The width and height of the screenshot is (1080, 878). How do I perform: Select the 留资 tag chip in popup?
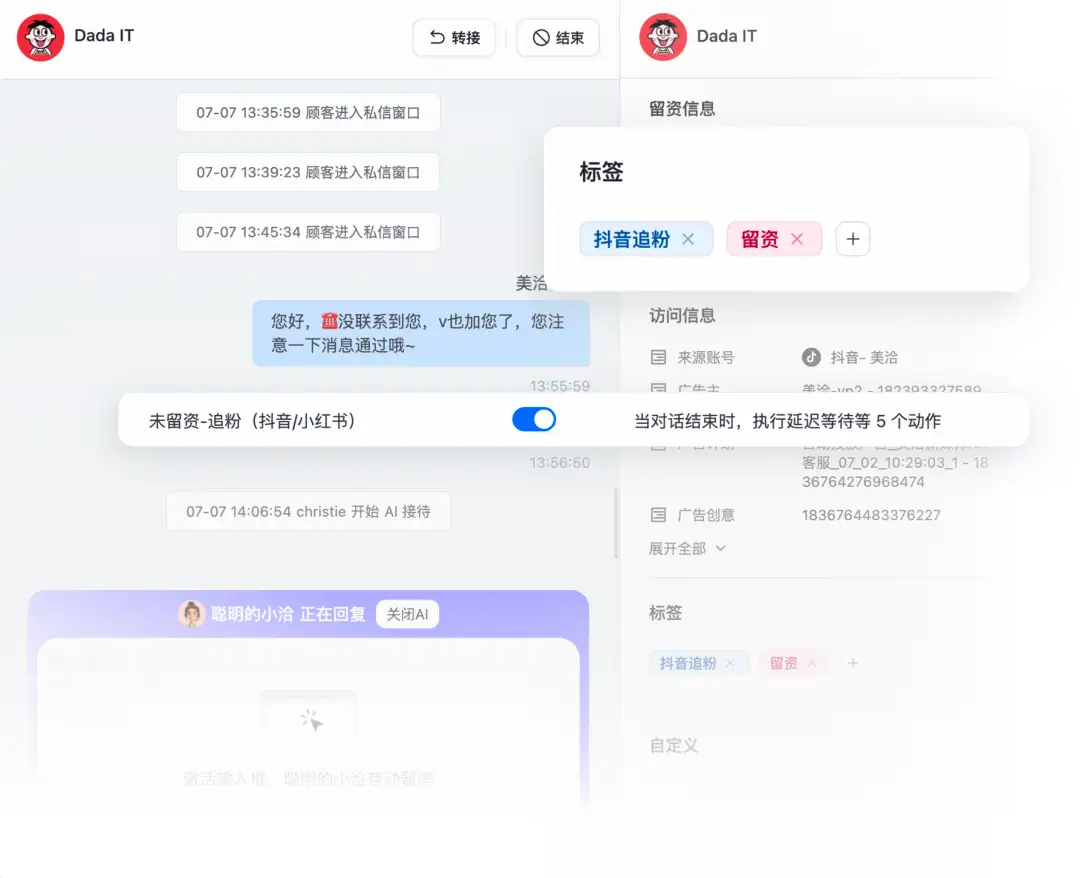coord(773,239)
